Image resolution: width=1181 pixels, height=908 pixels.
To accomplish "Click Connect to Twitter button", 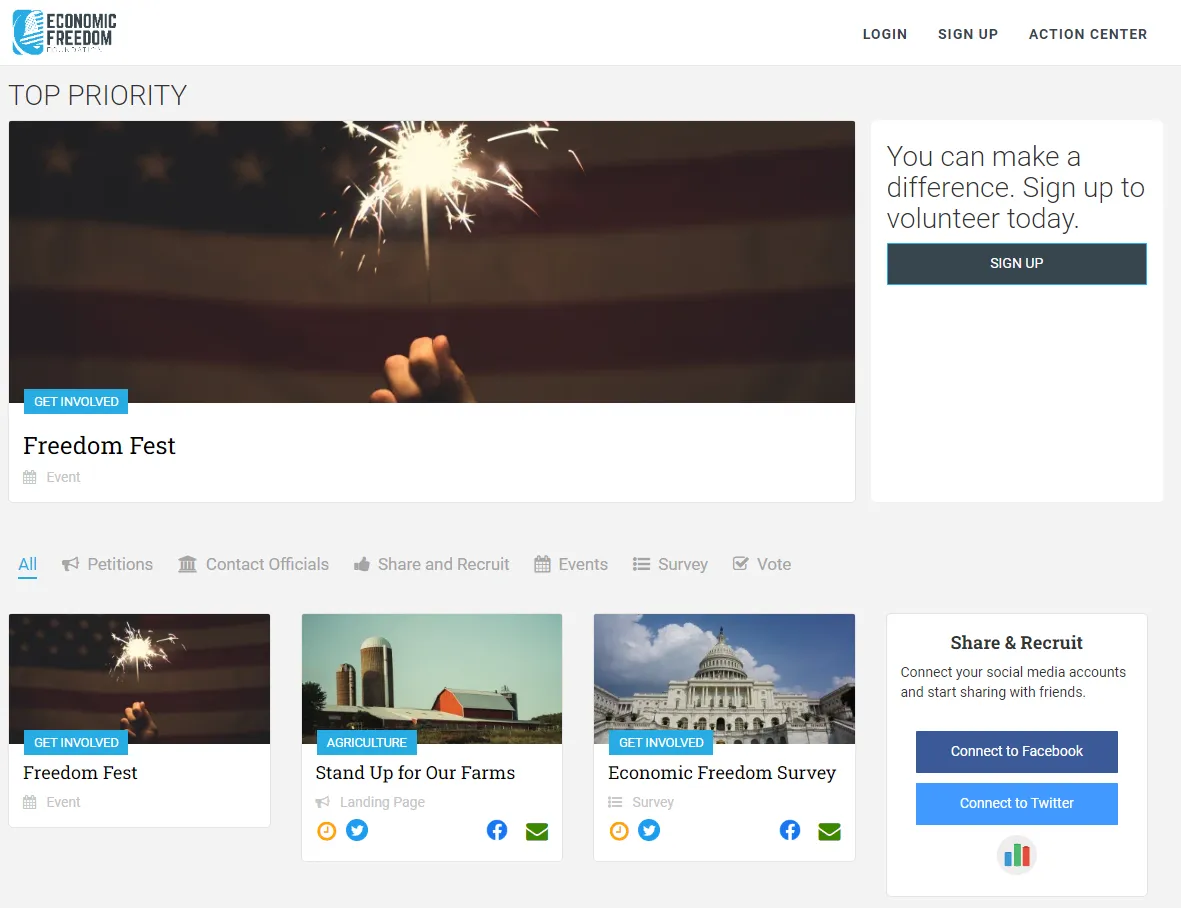I will coord(1017,803).
